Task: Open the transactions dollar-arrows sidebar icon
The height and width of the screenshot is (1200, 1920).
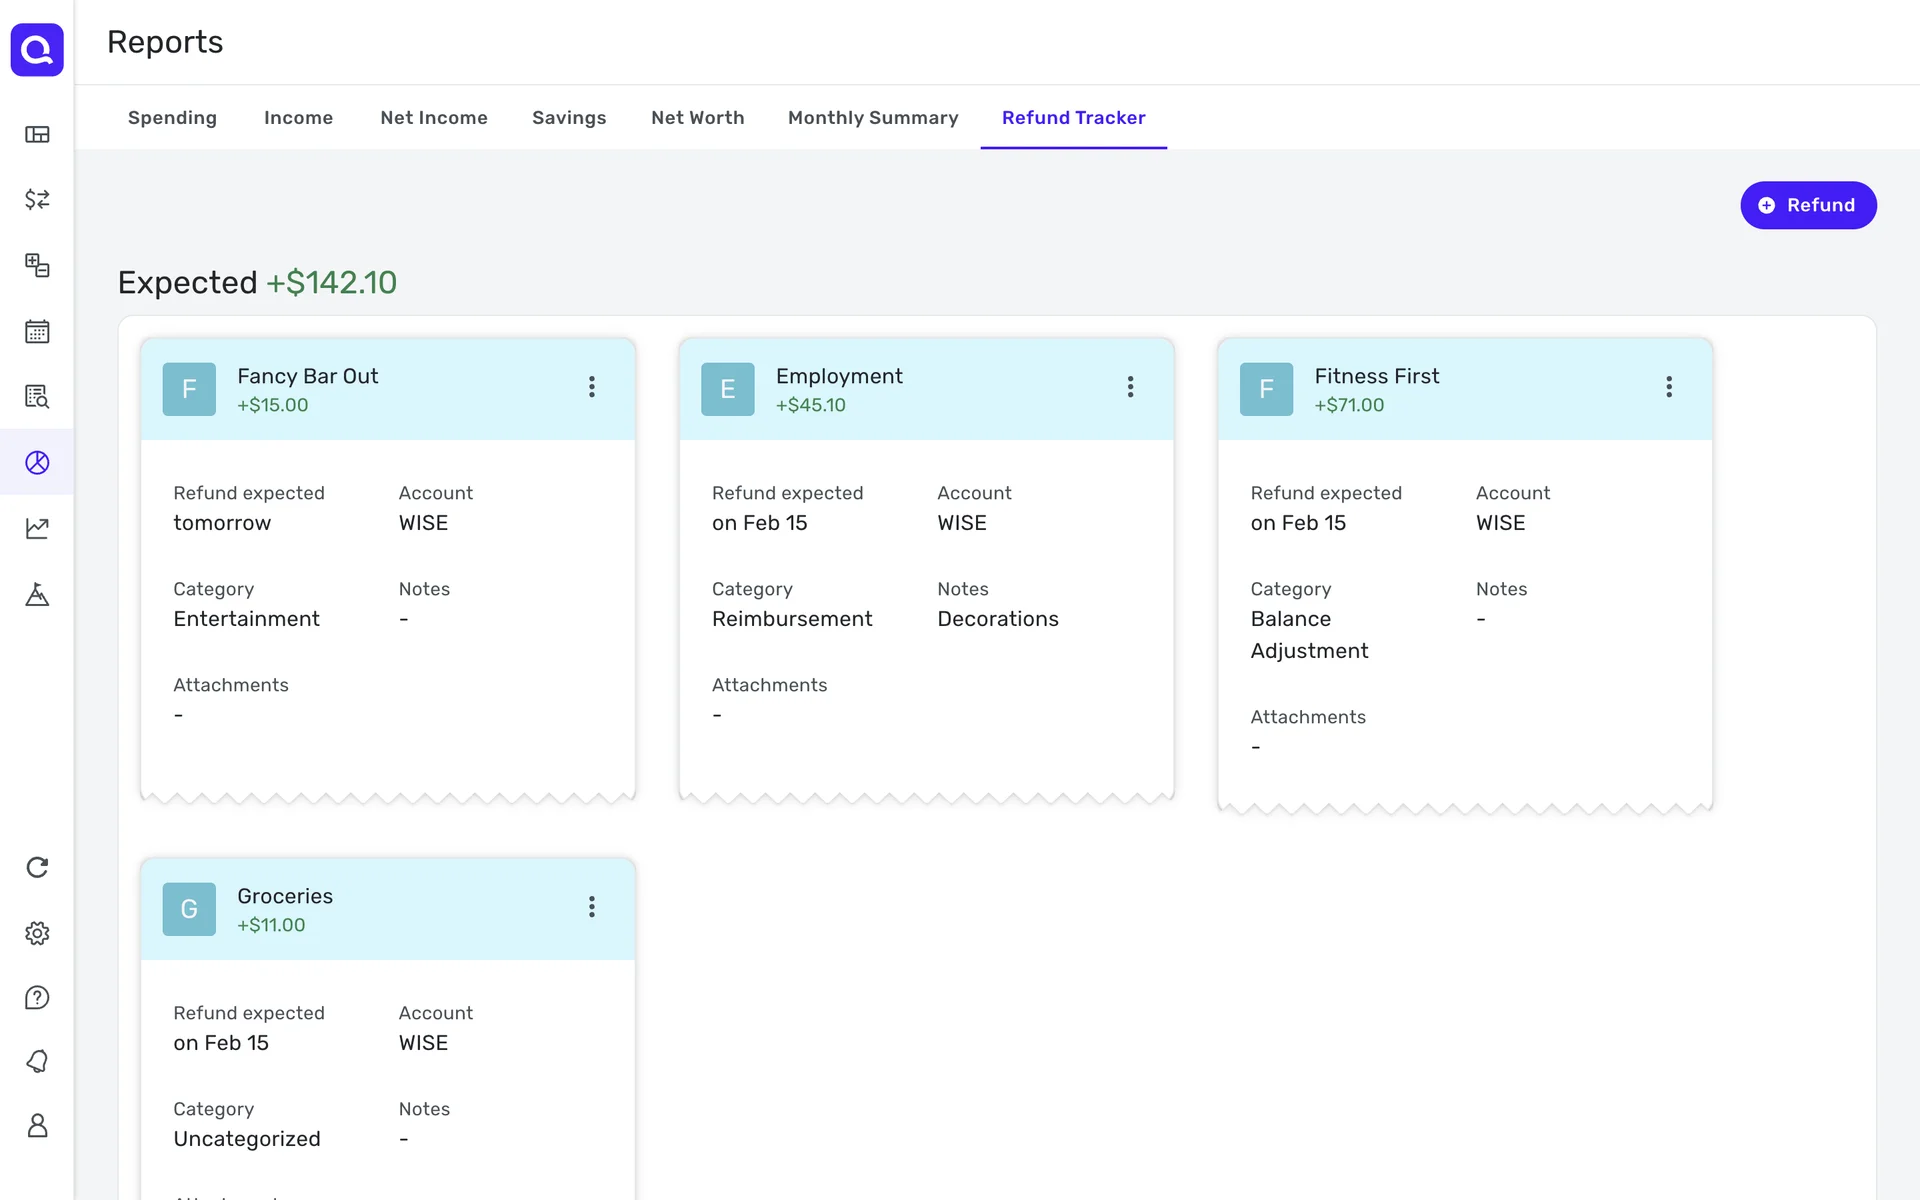Action: (x=37, y=199)
